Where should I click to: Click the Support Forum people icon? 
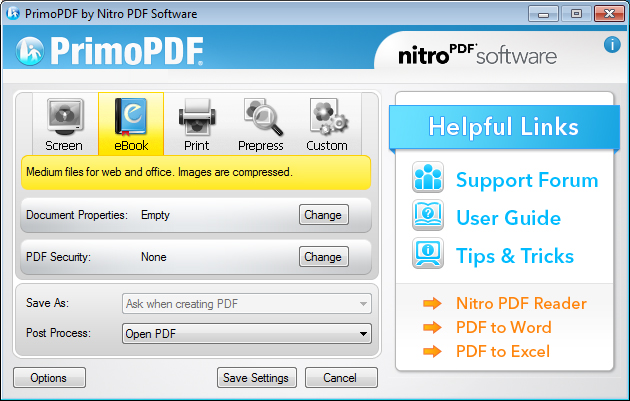[x=428, y=177]
